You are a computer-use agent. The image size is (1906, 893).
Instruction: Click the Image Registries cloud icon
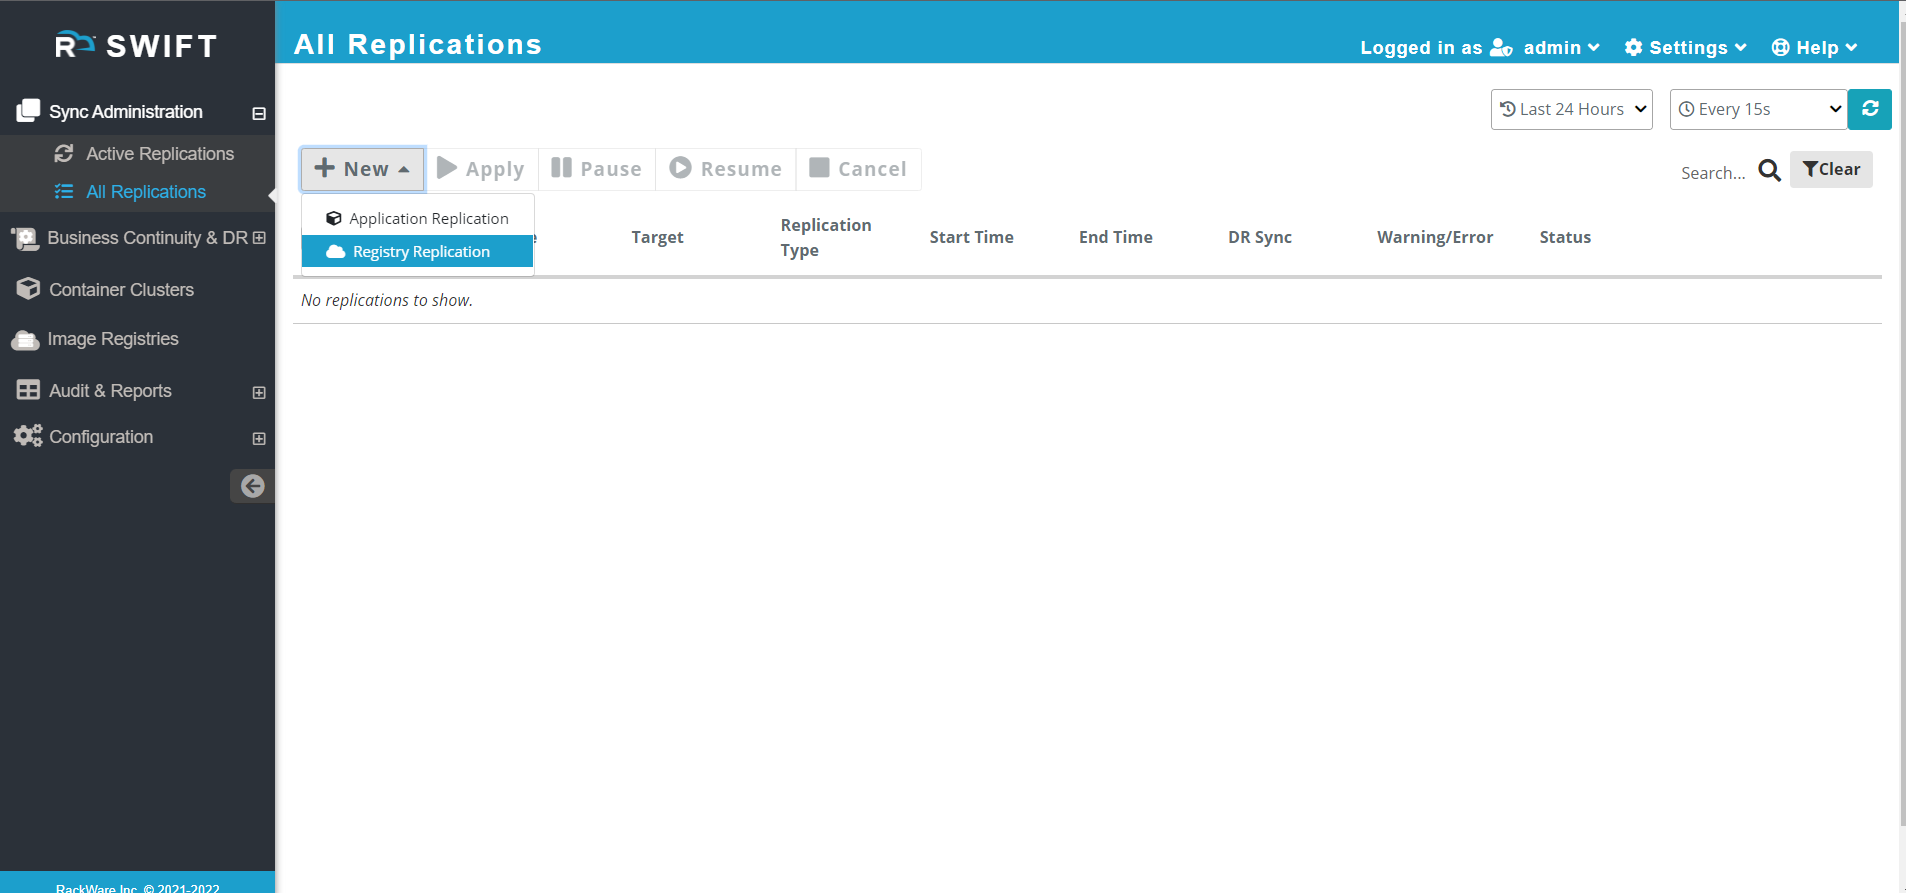(25, 340)
